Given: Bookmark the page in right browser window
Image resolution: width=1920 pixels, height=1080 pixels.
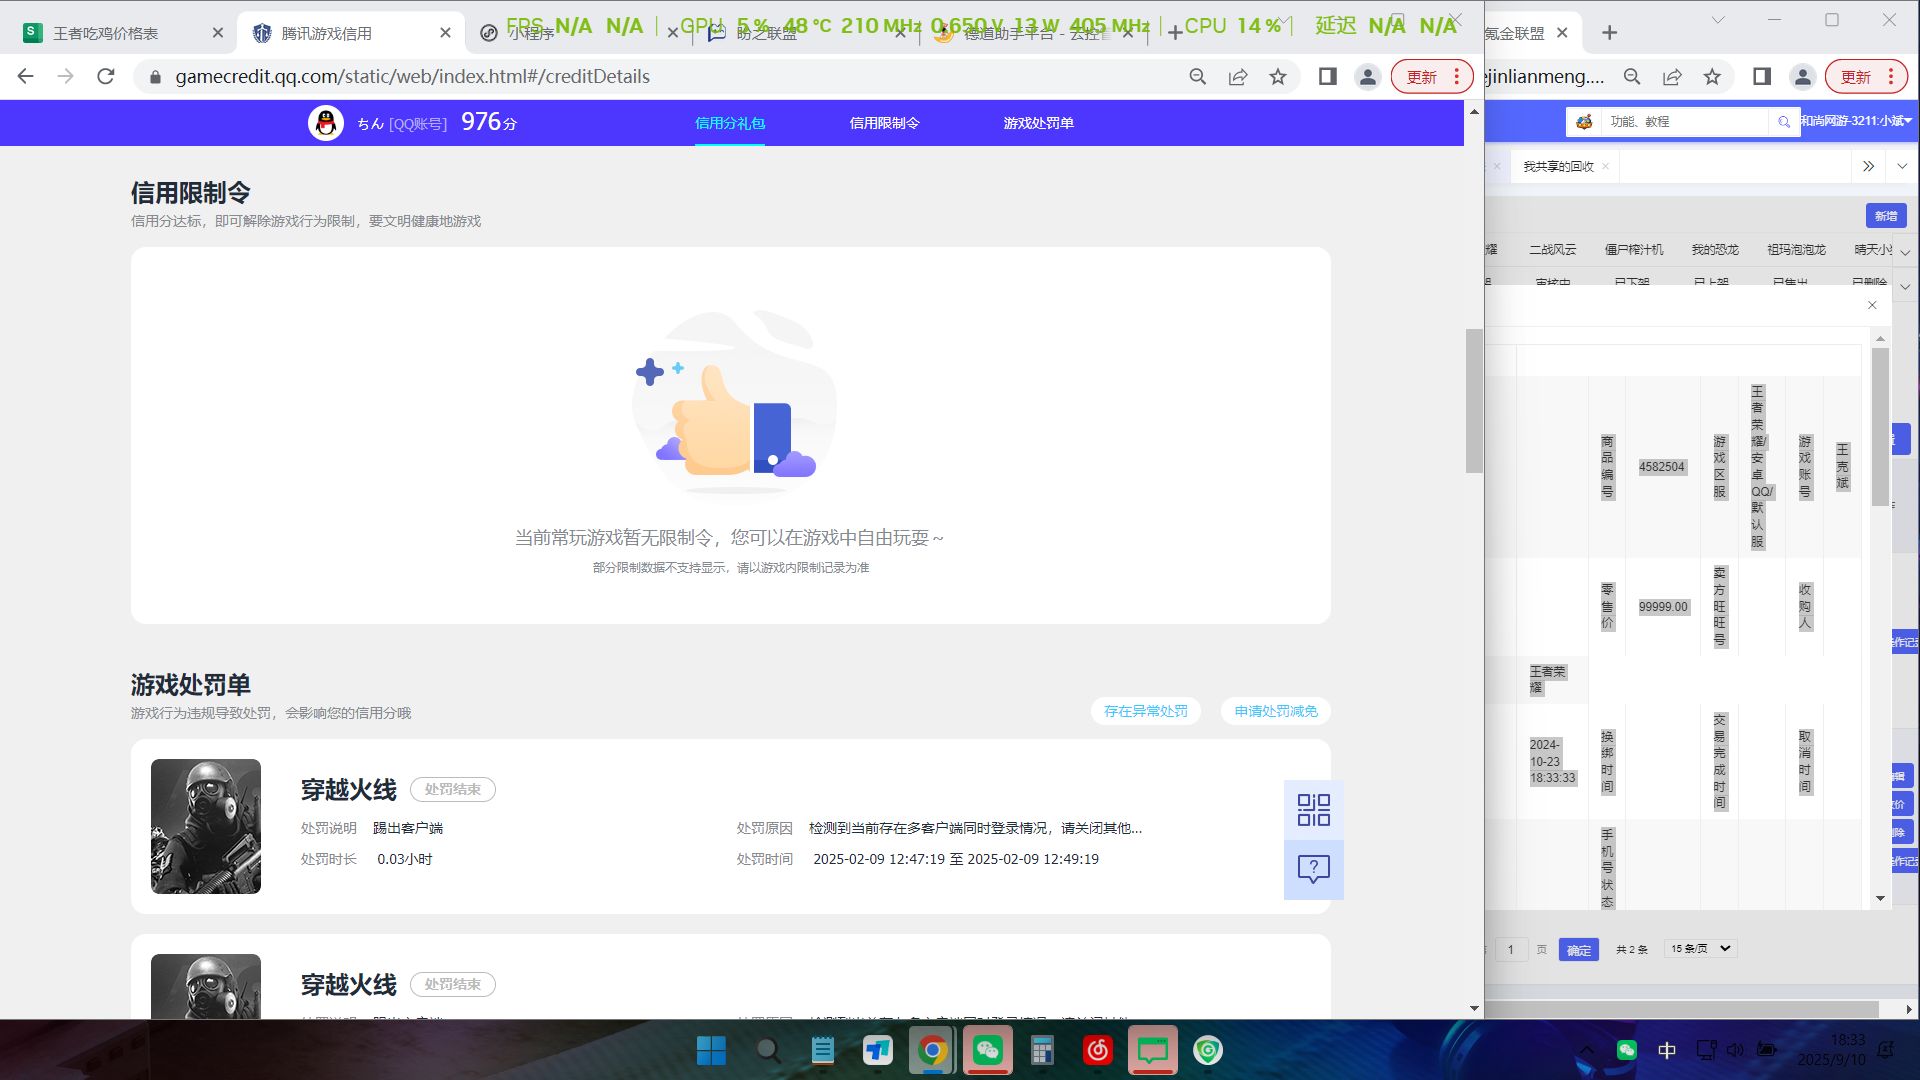Looking at the screenshot, I should [1712, 76].
